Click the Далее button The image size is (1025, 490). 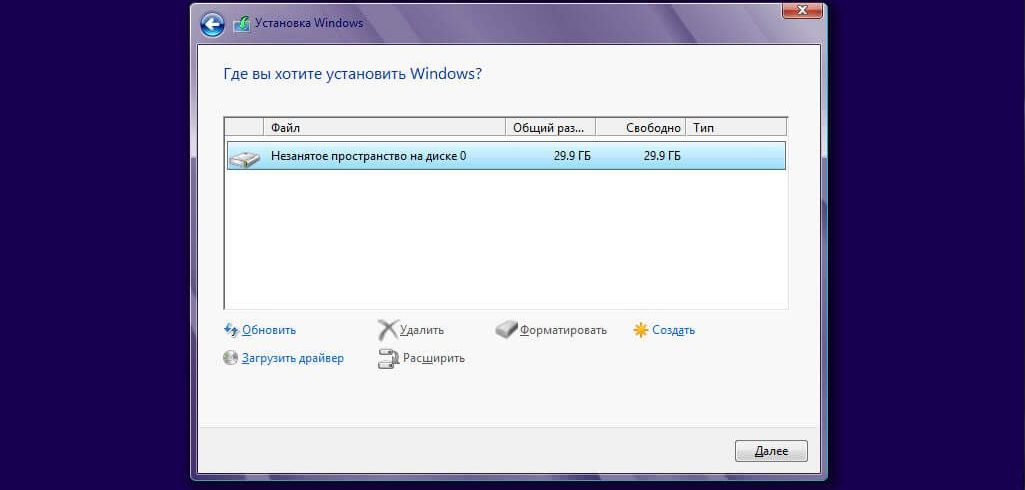coord(771,451)
